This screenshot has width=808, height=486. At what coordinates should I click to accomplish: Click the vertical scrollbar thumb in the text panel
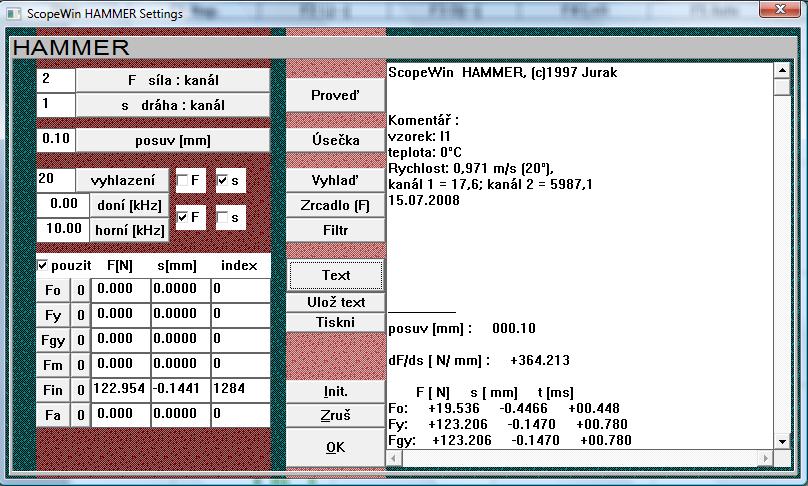[782, 86]
